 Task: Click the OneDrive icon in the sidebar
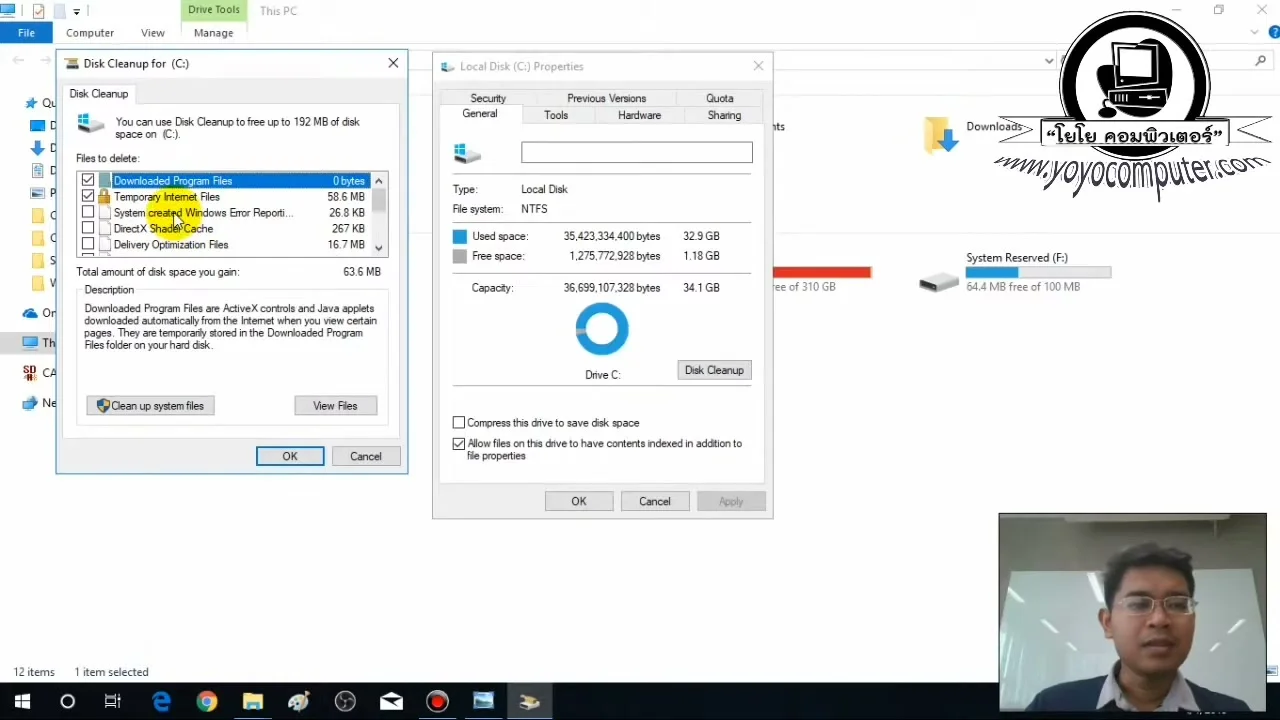(x=30, y=312)
